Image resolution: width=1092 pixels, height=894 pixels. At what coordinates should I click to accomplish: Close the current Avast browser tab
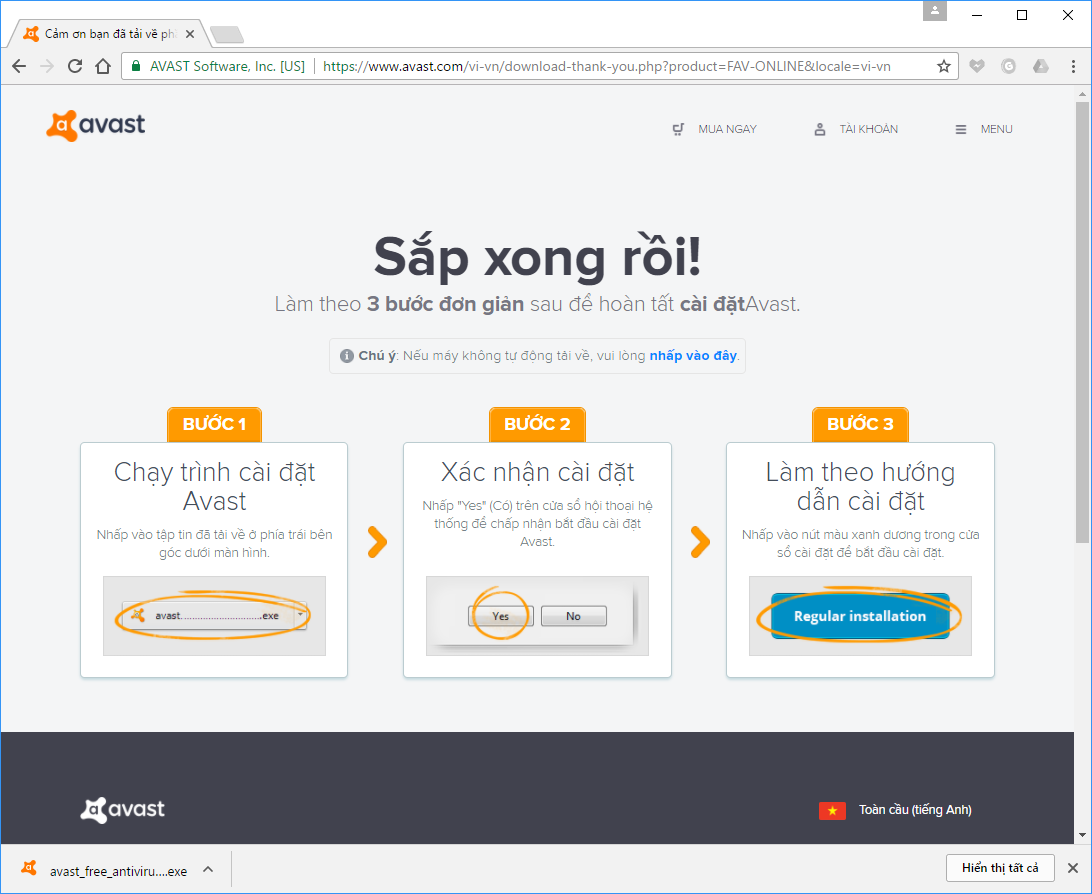(x=189, y=33)
